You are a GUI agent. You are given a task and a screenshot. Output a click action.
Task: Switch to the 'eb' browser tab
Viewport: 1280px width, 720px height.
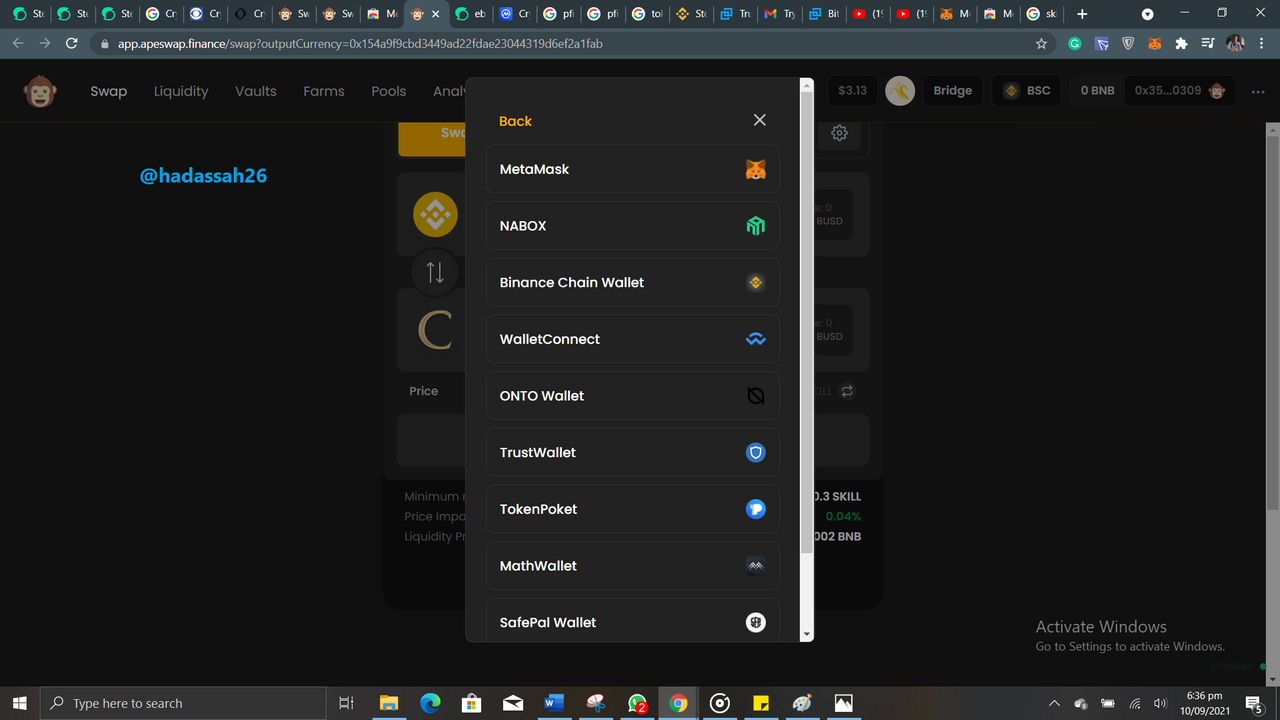pyautogui.click(x=470, y=14)
